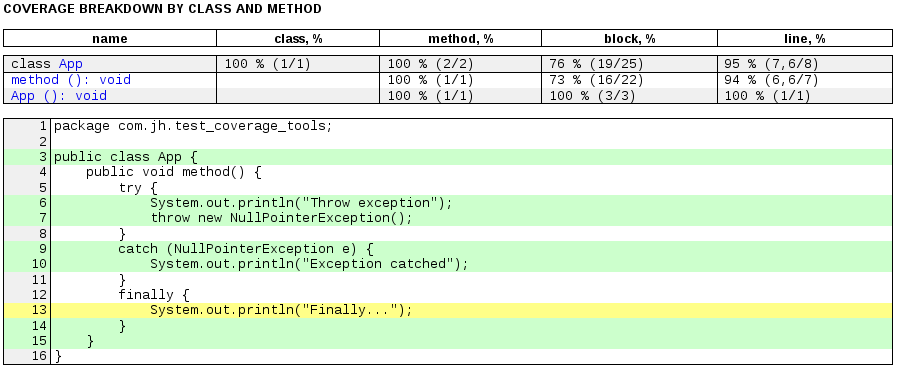Open the method (): void link
This screenshot has width=897, height=368.
click(x=71, y=80)
